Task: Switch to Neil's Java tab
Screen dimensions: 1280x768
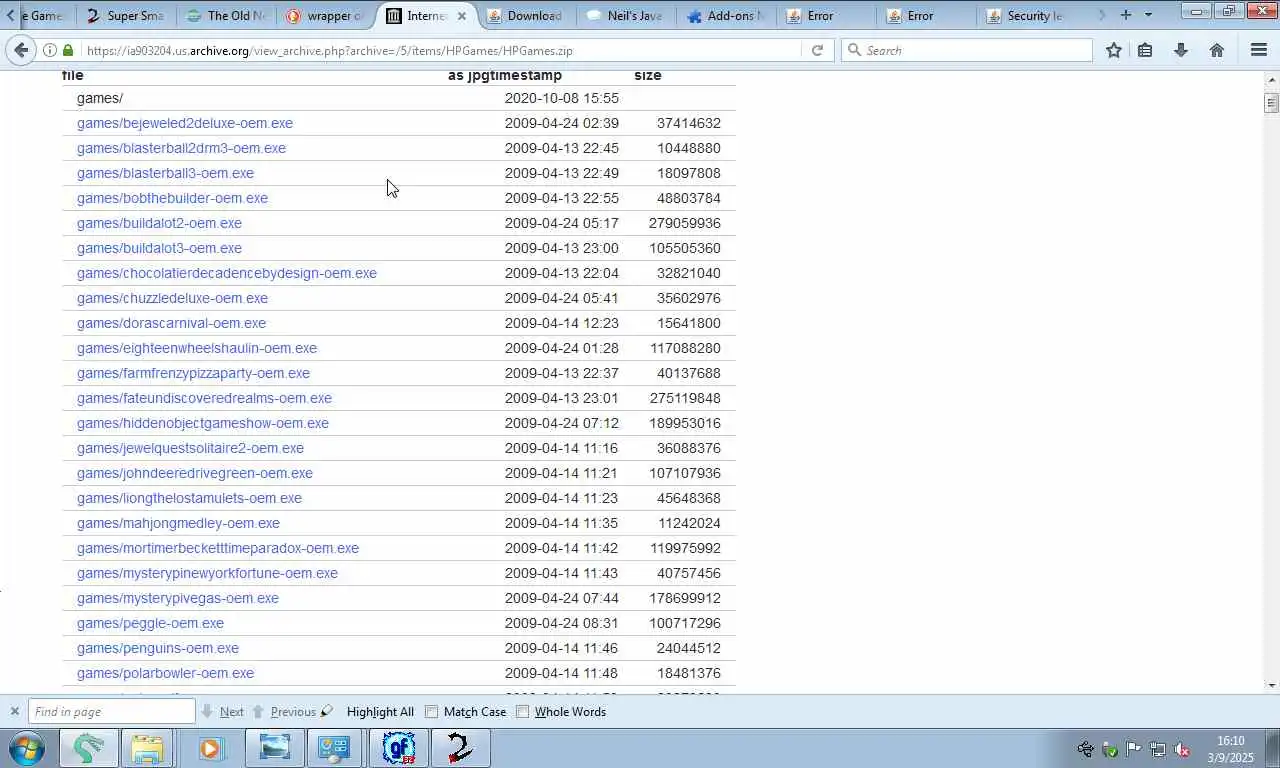Action: (x=625, y=16)
